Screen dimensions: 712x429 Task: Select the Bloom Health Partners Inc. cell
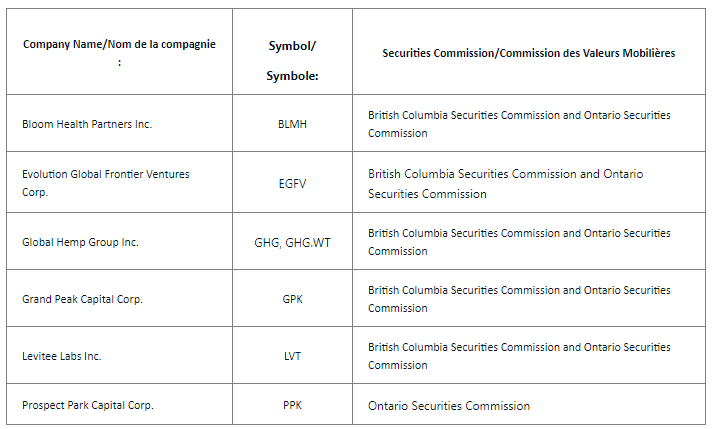(x=87, y=124)
